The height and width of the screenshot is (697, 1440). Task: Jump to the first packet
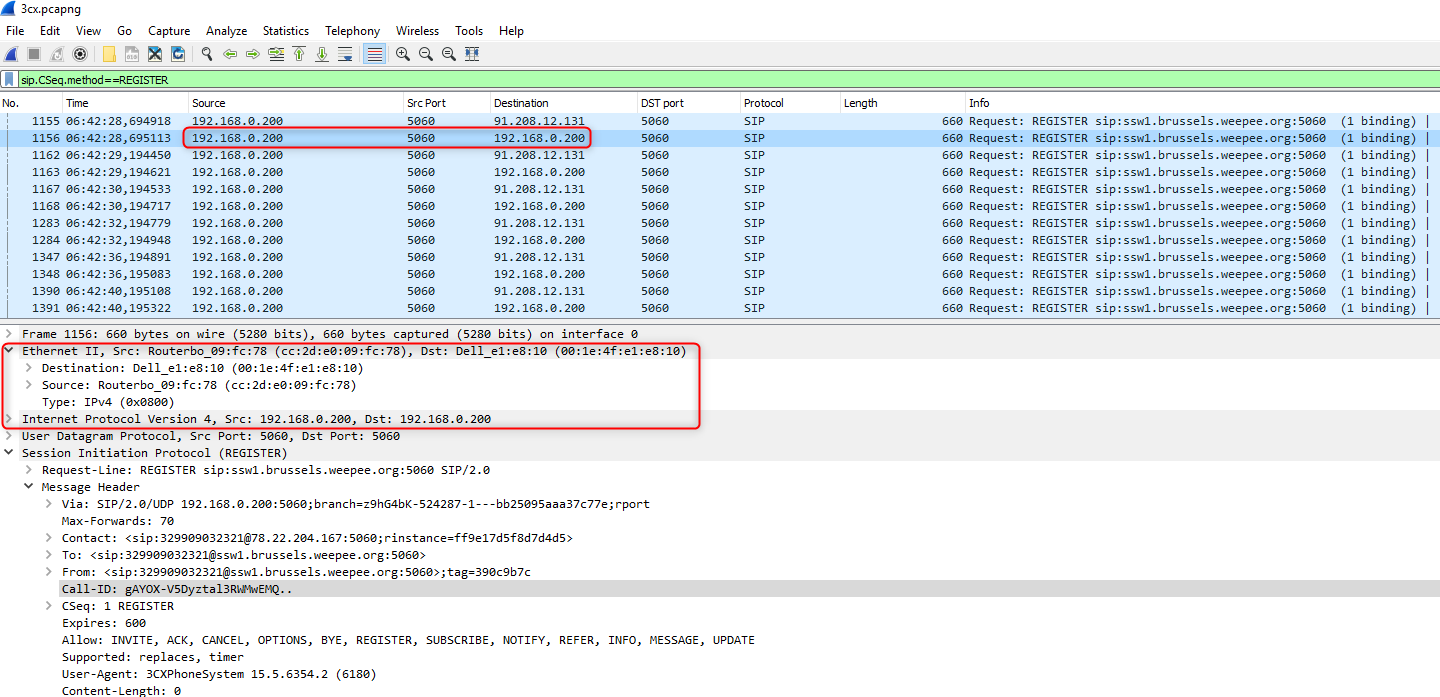(x=298, y=54)
